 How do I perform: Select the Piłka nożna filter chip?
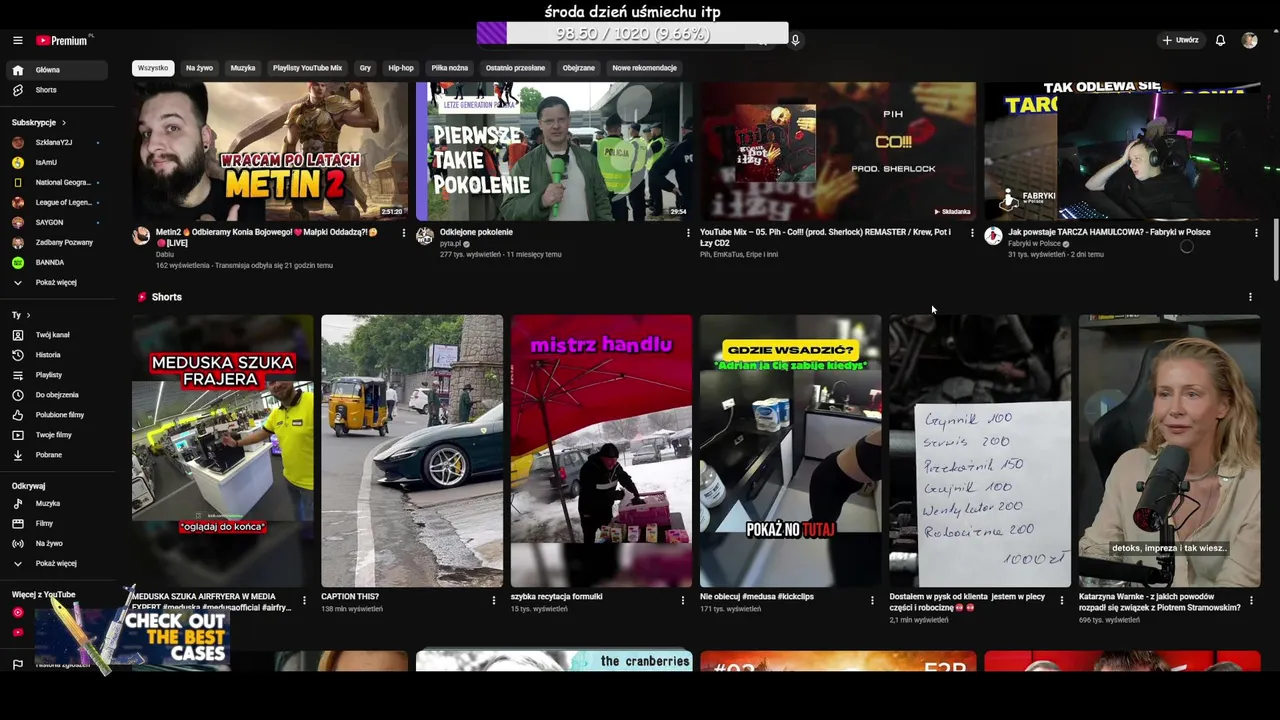tap(450, 68)
